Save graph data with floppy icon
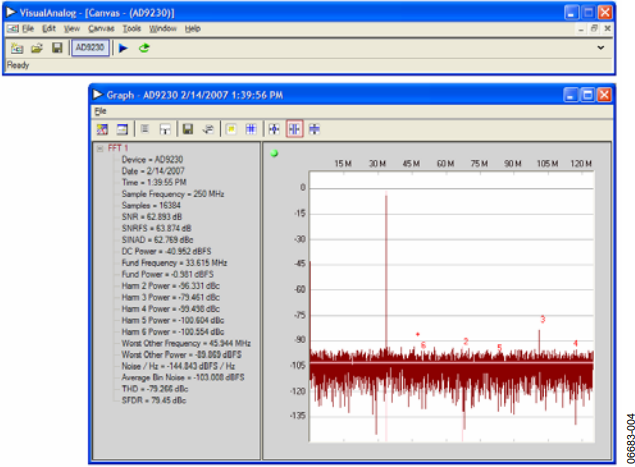This screenshot has width=635, height=467. coord(188,129)
